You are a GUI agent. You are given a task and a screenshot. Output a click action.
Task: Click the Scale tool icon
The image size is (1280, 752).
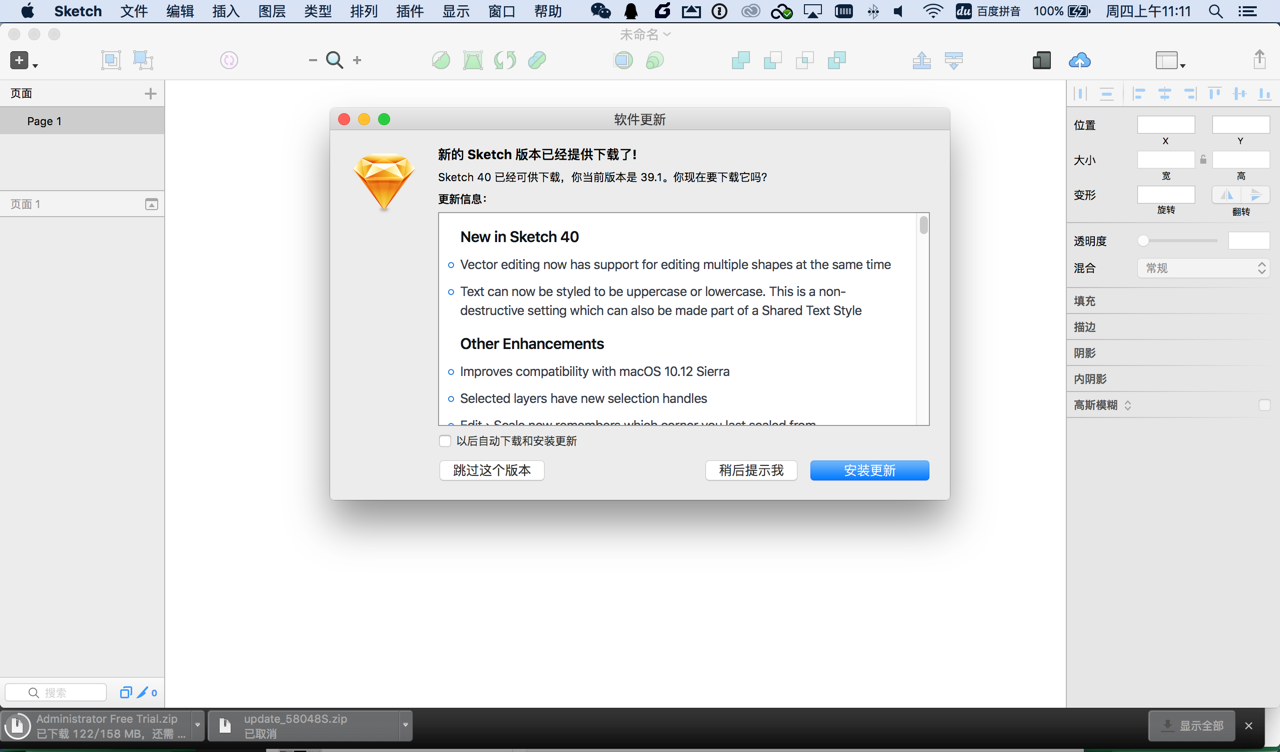click(x=655, y=61)
